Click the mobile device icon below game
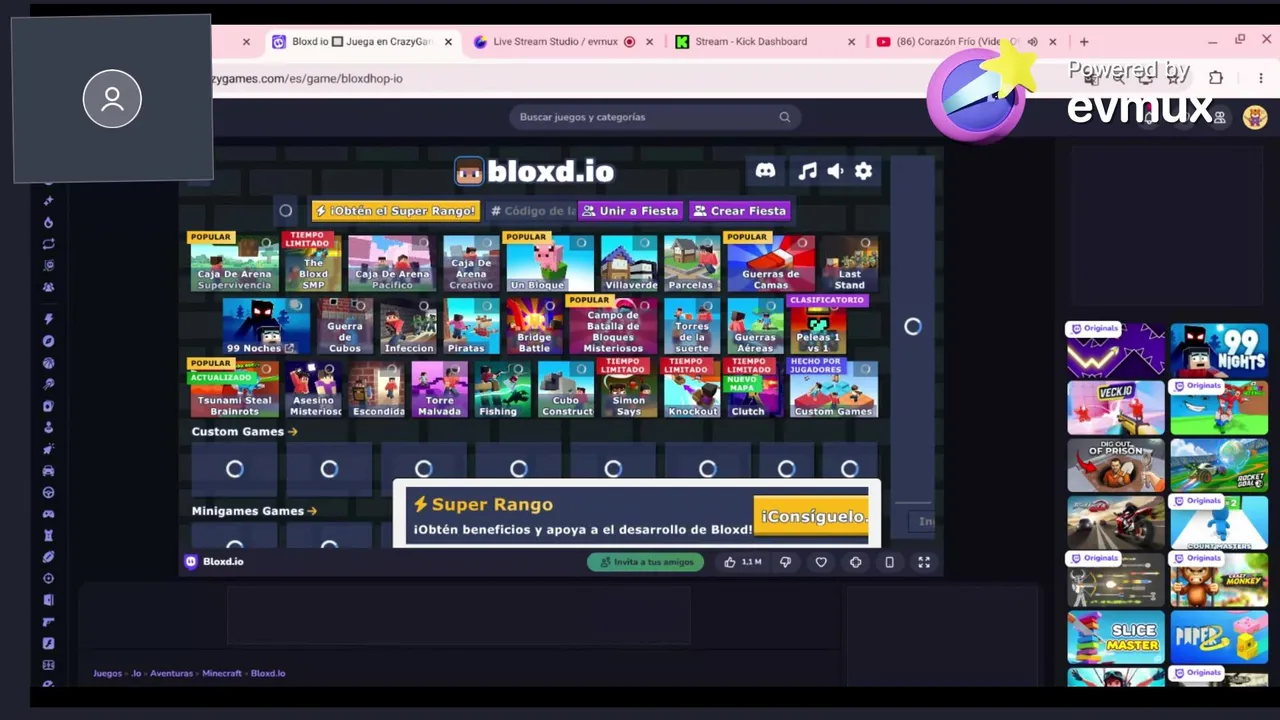Viewport: 1280px width, 720px height. (x=889, y=562)
